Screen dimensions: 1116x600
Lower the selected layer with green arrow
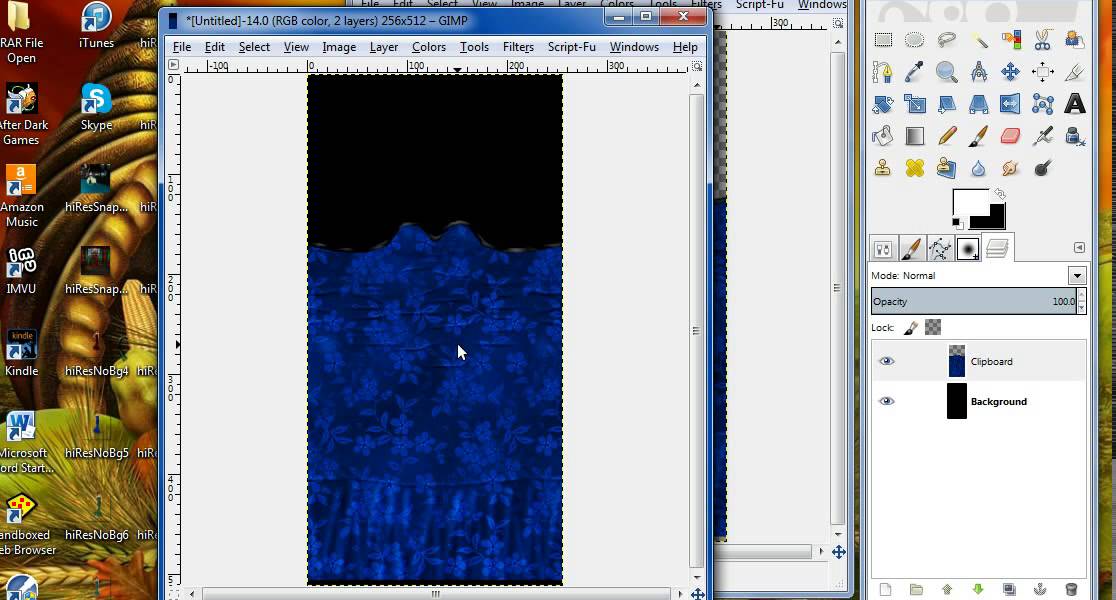click(978, 589)
